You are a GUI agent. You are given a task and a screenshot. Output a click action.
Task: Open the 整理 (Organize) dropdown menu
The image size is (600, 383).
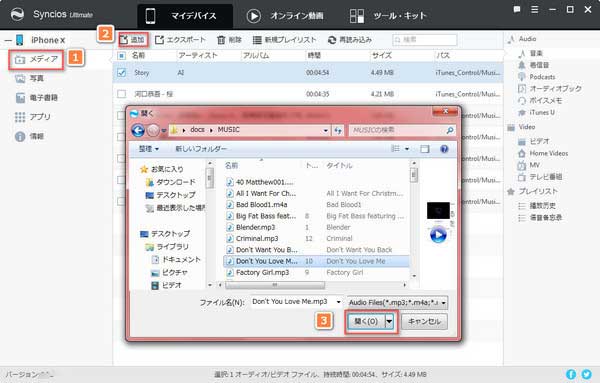(148, 149)
